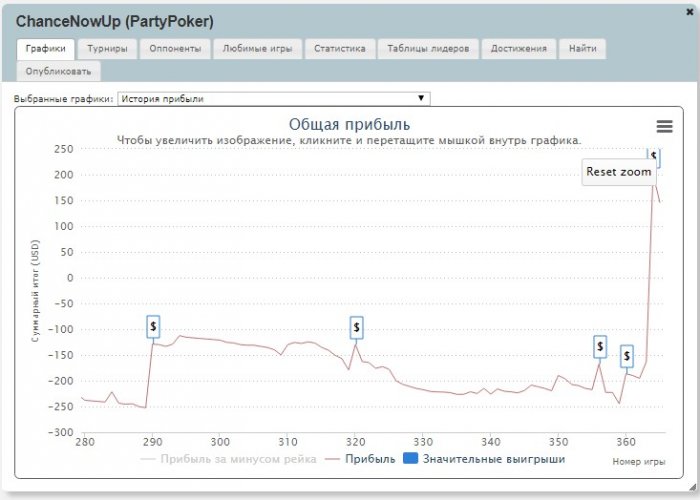Click the ChanceNowUp (PartyPoker) heading
Image resolution: width=700 pixels, height=500 pixels.
[x=115, y=21]
